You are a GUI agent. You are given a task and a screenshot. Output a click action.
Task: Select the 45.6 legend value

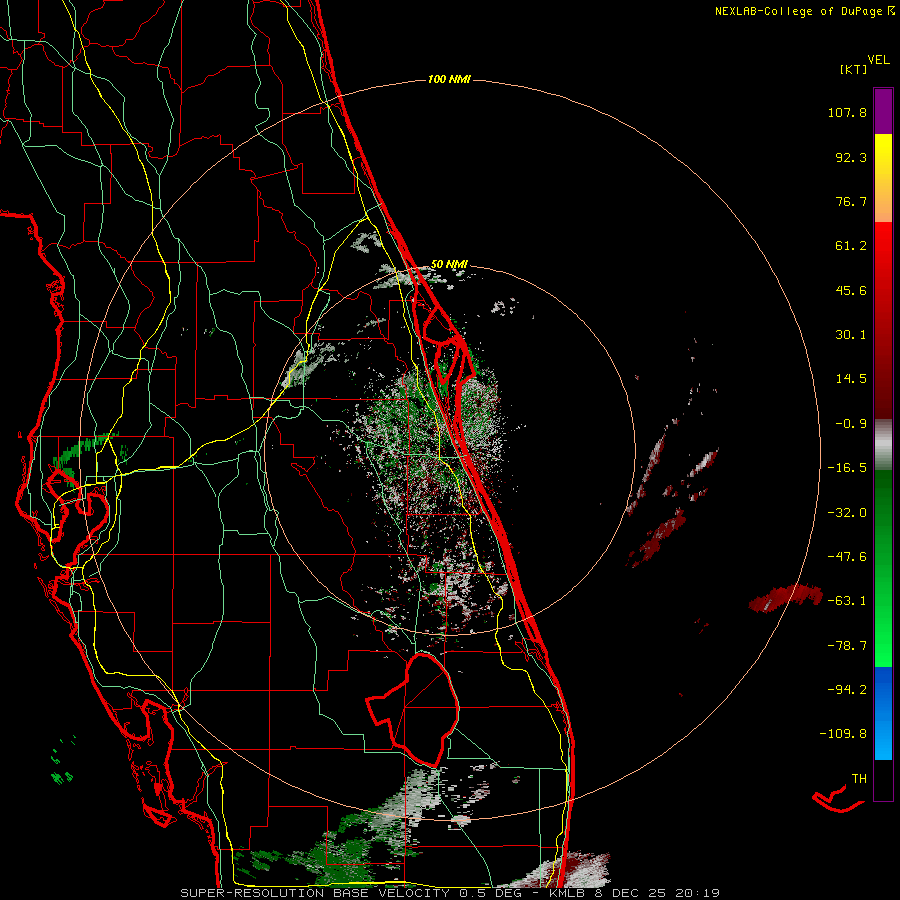pyautogui.click(x=851, y=290)
